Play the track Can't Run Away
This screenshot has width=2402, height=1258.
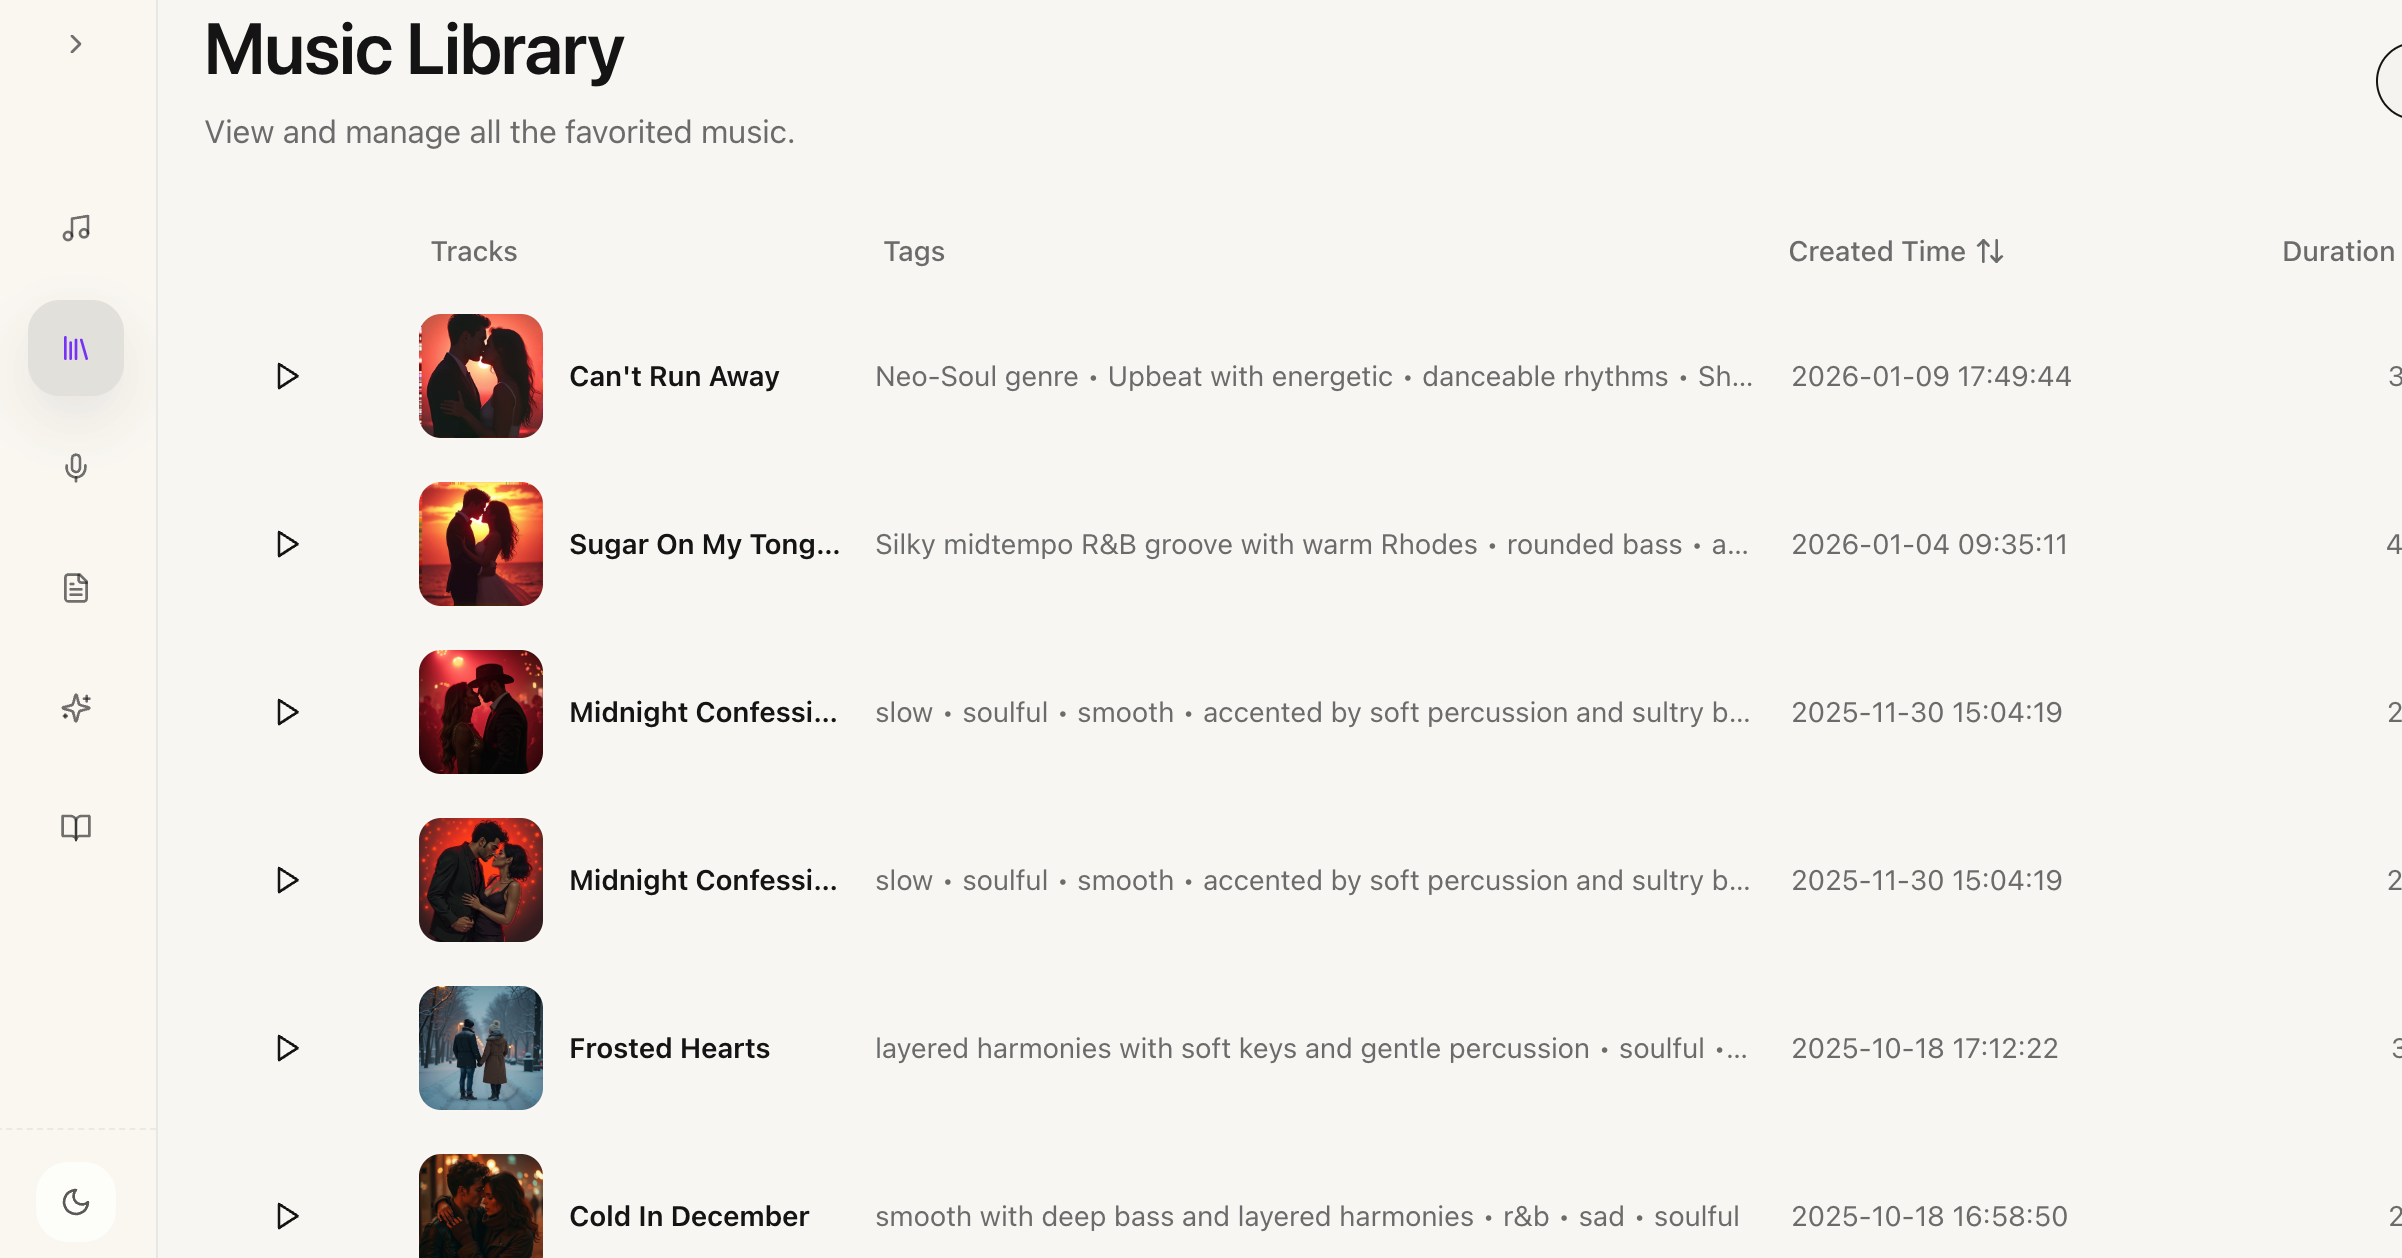click(287, 376)
